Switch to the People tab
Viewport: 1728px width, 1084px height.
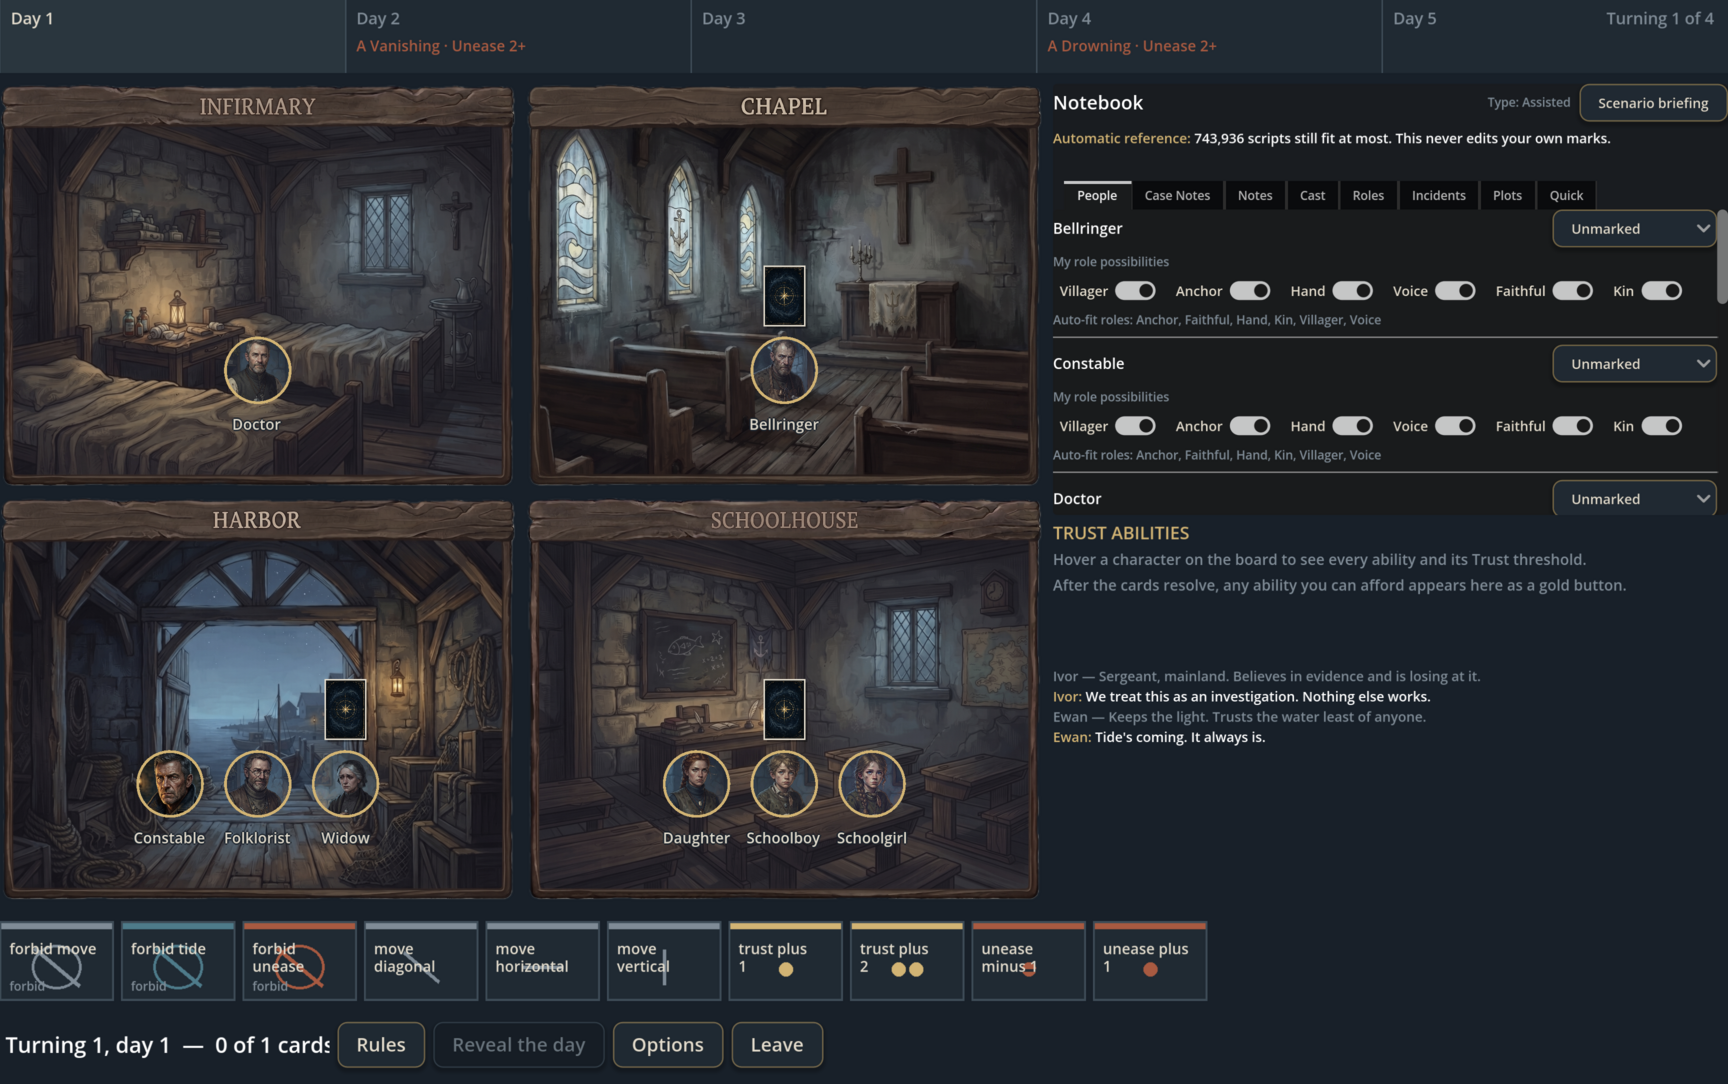click(x=1097, y=195)
